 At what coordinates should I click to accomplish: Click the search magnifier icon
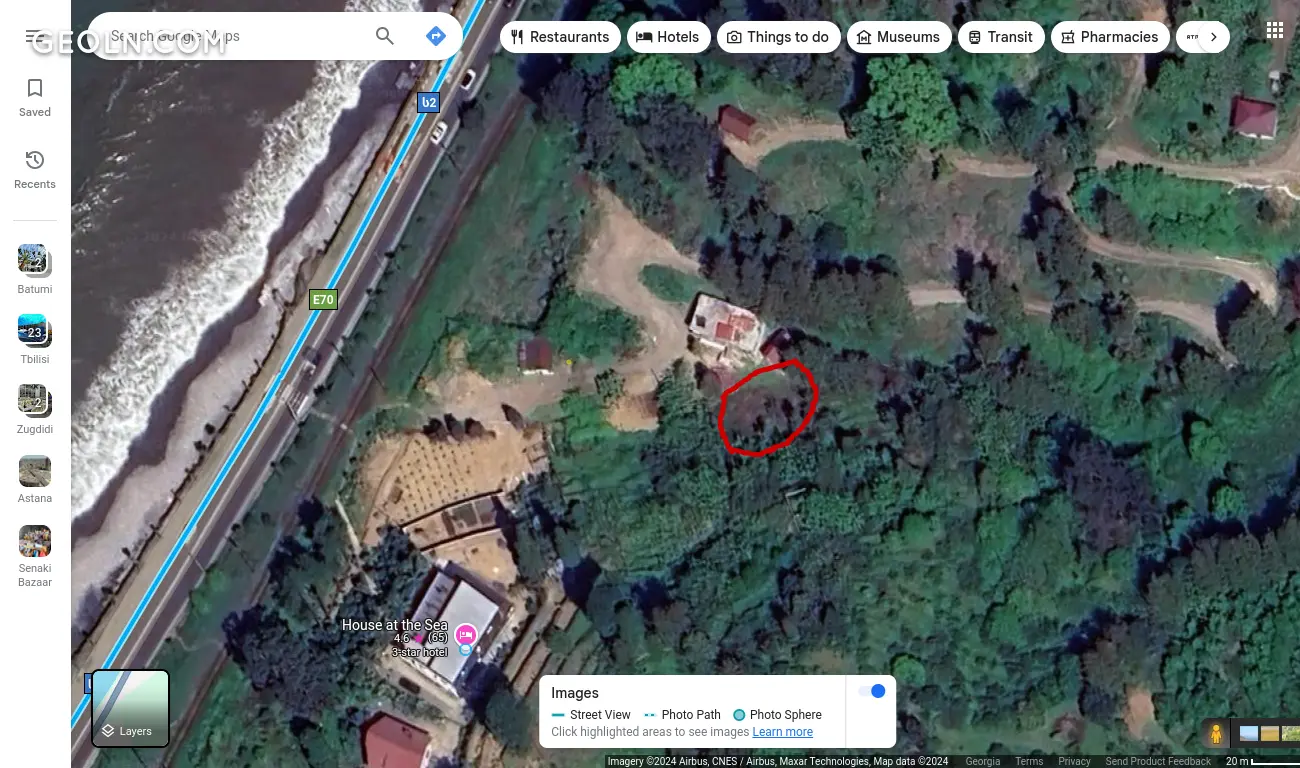coord(385,36)
